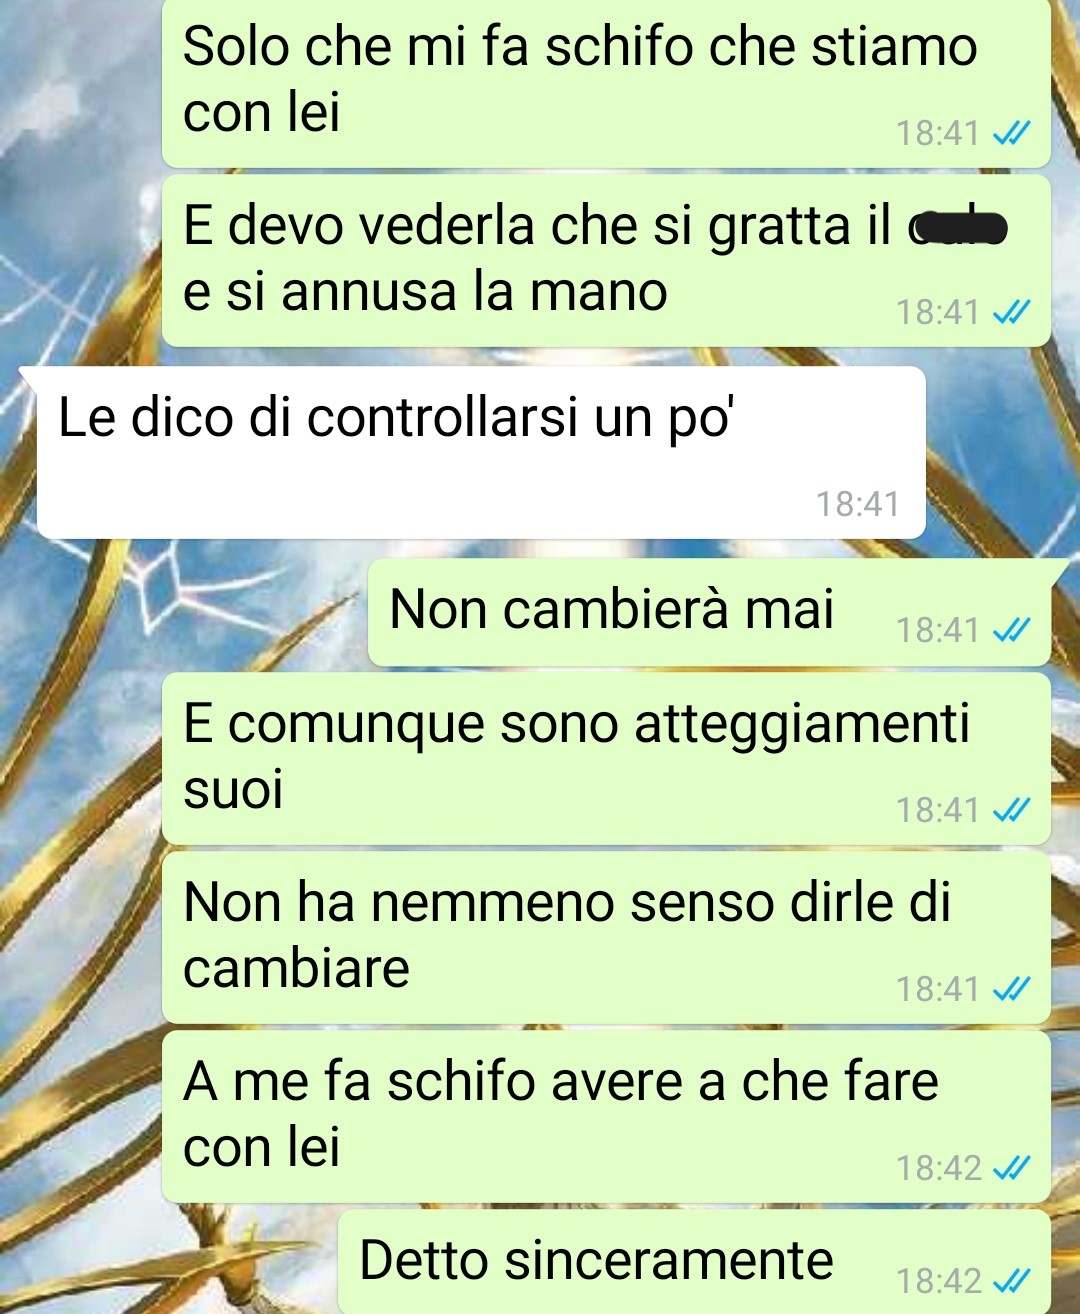This screenshot has width=1080, height=1314.
Task: Tap the 18:41 timestamp on 'Non cambierà mai'
Action: (x=938, y=630)
